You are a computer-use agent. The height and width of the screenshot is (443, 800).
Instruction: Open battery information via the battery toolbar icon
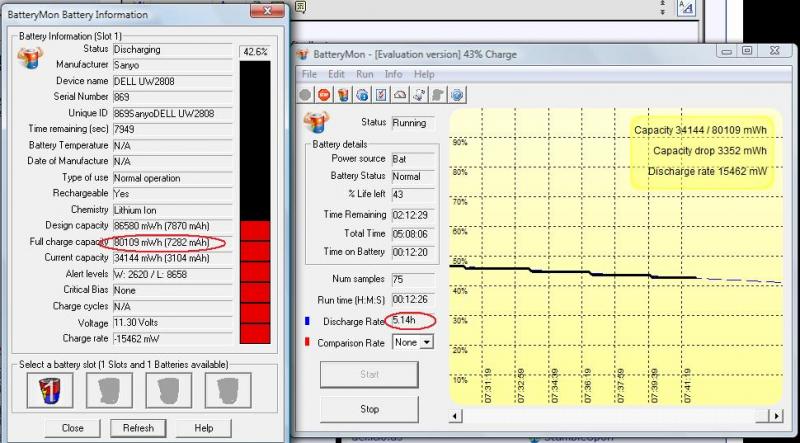(342, 95)
